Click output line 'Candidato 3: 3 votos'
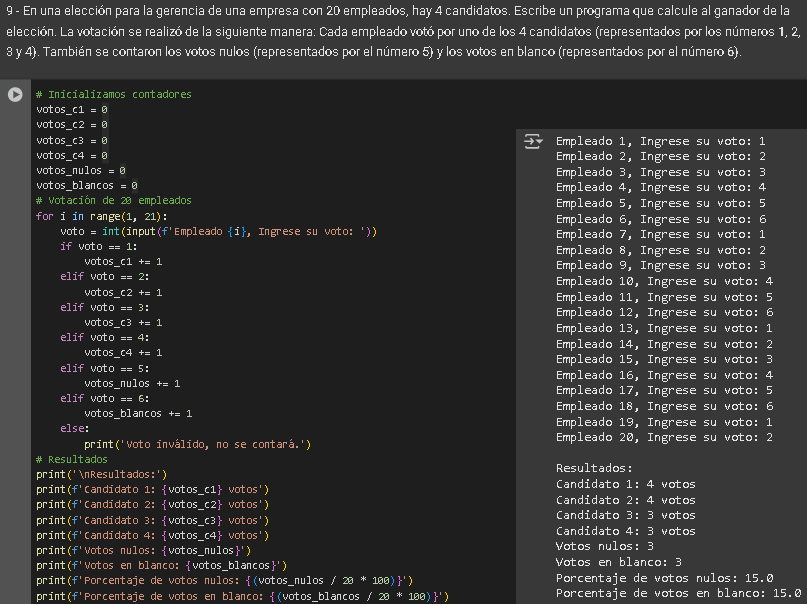This screenshot has width=807, height=604. [x=626, y=515]
